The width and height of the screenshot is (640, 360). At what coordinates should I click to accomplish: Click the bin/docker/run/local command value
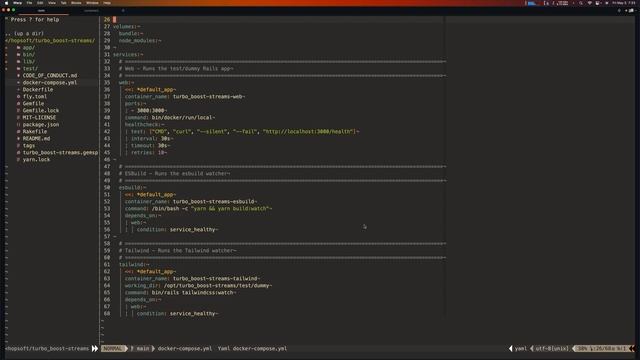coord(182,117)
